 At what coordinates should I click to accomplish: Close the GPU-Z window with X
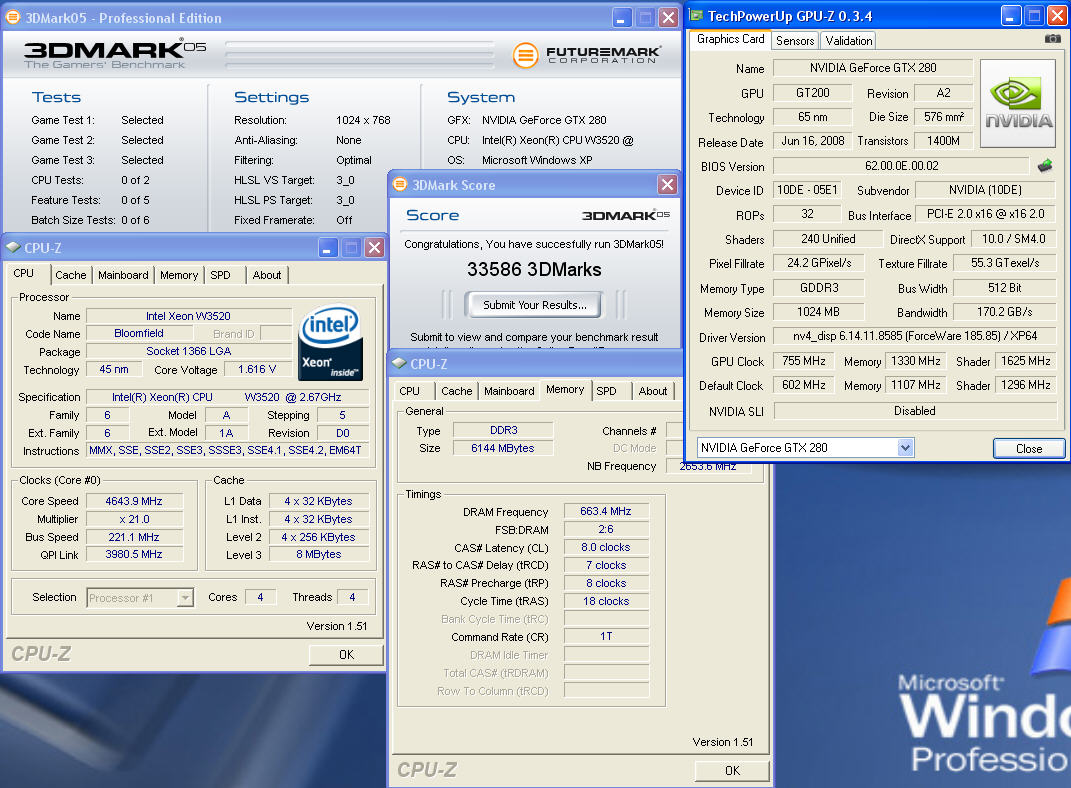pos(1057,15)
